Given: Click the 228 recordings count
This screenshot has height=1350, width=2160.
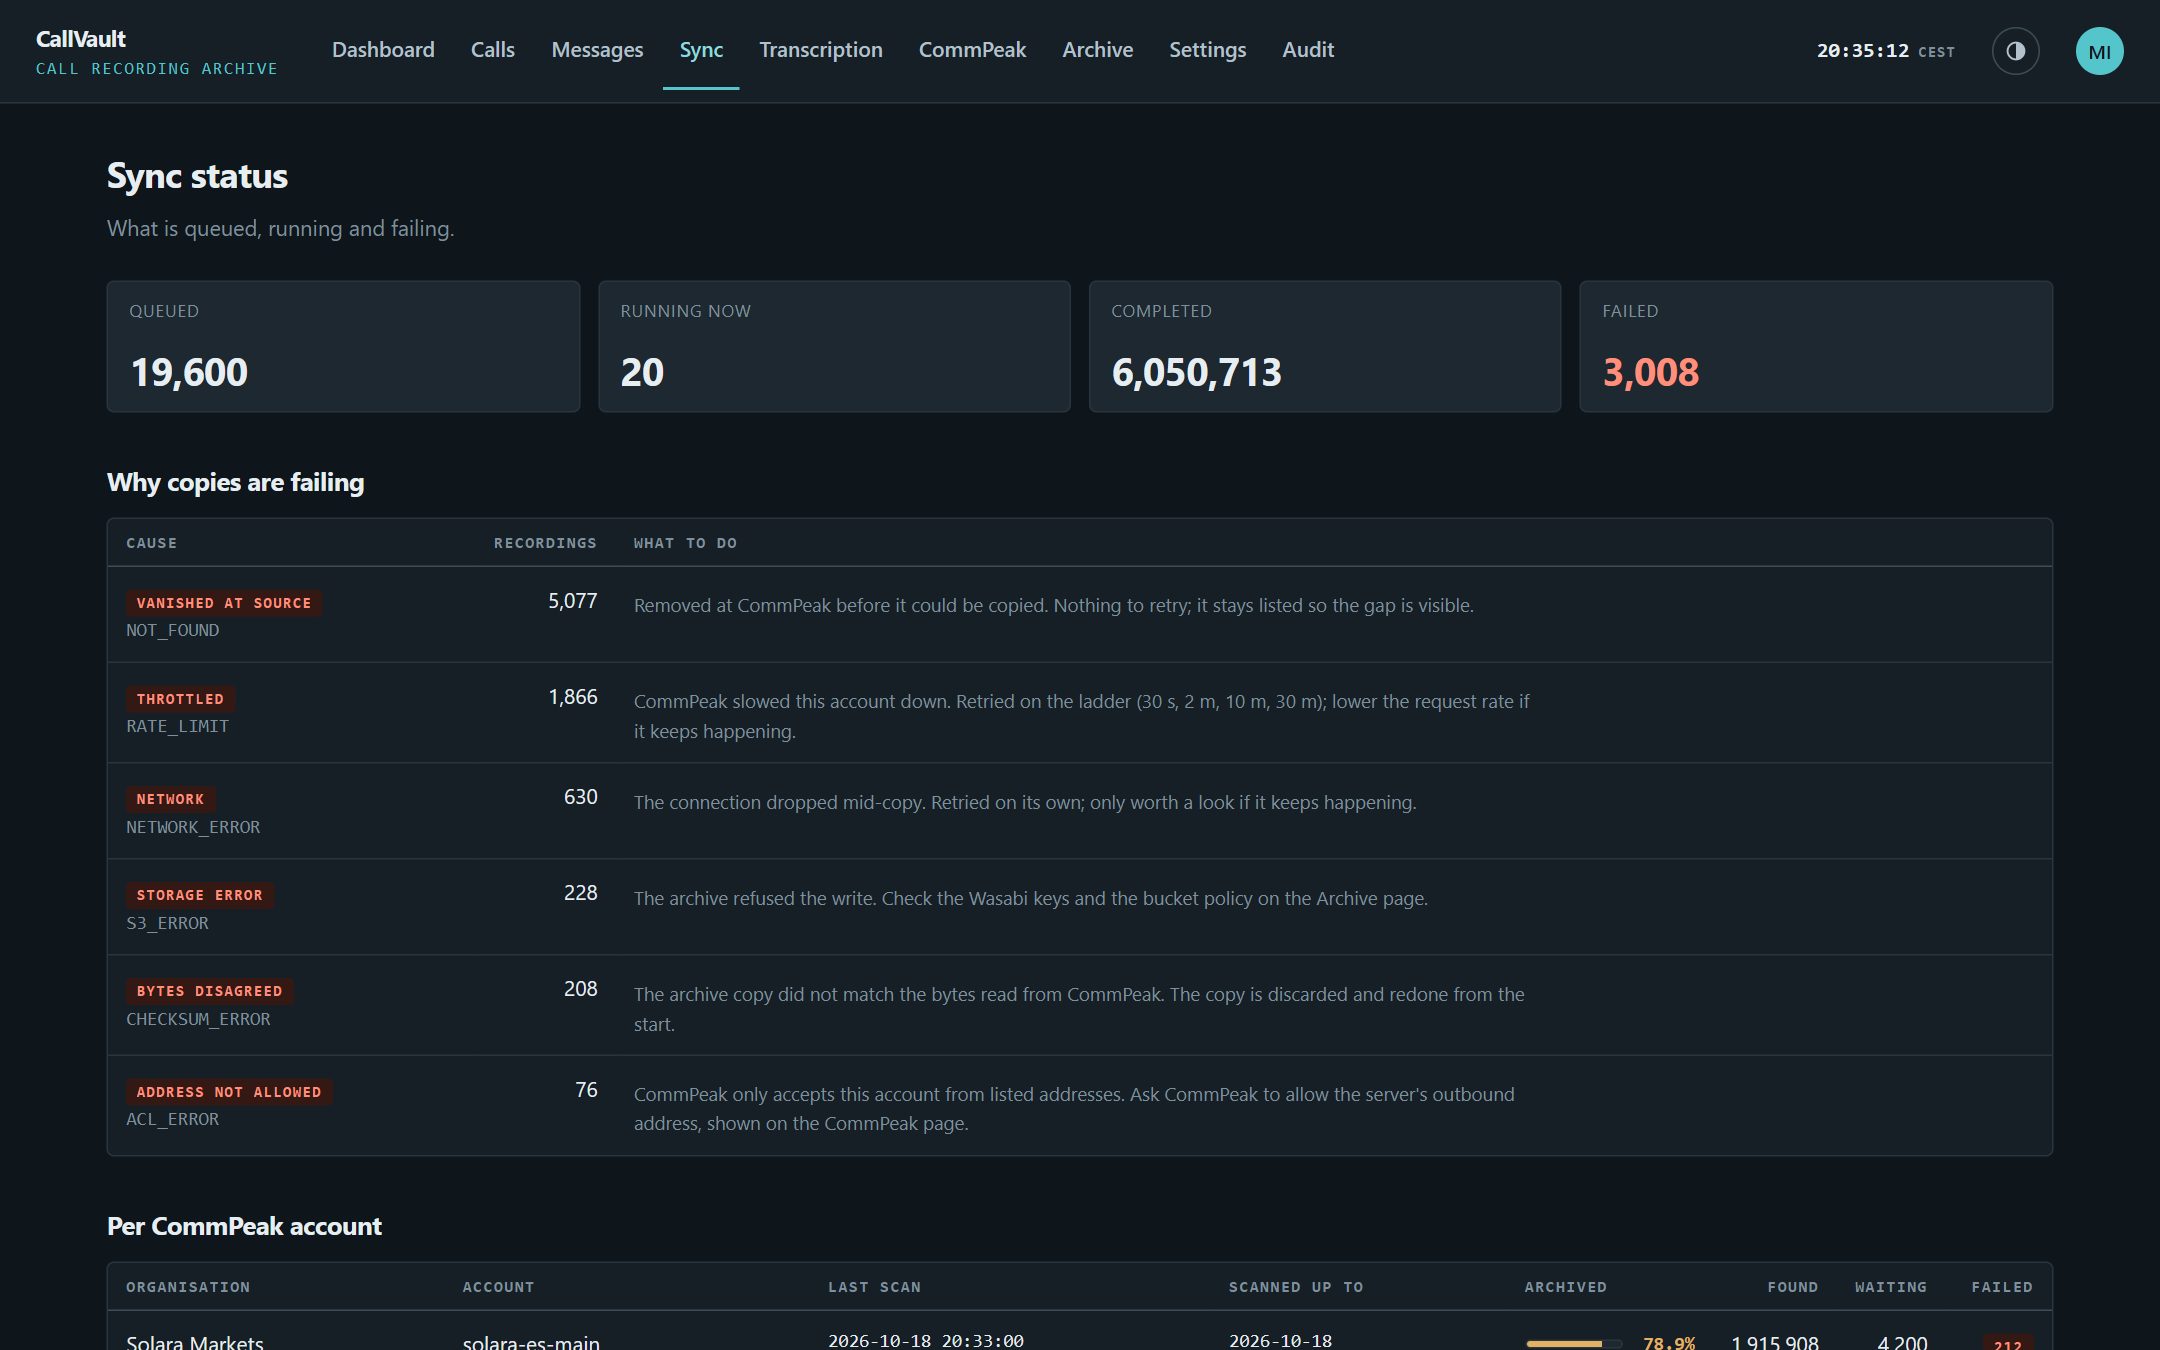Looking at the screenshot, I should coord(580,893).
